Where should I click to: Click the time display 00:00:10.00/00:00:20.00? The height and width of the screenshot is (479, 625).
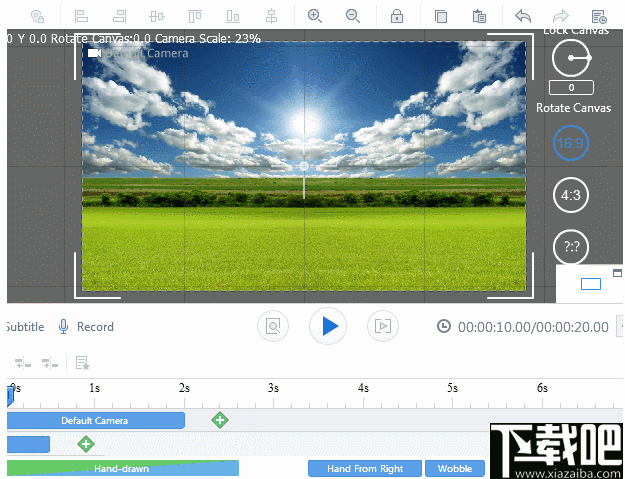(533, 327)
